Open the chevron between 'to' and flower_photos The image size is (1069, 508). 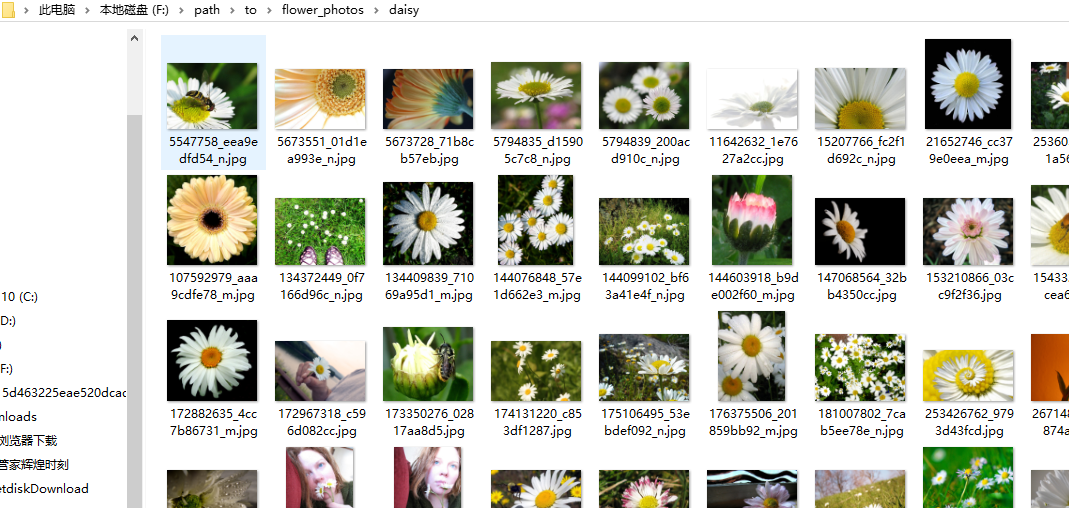click(x=270, y=10)
